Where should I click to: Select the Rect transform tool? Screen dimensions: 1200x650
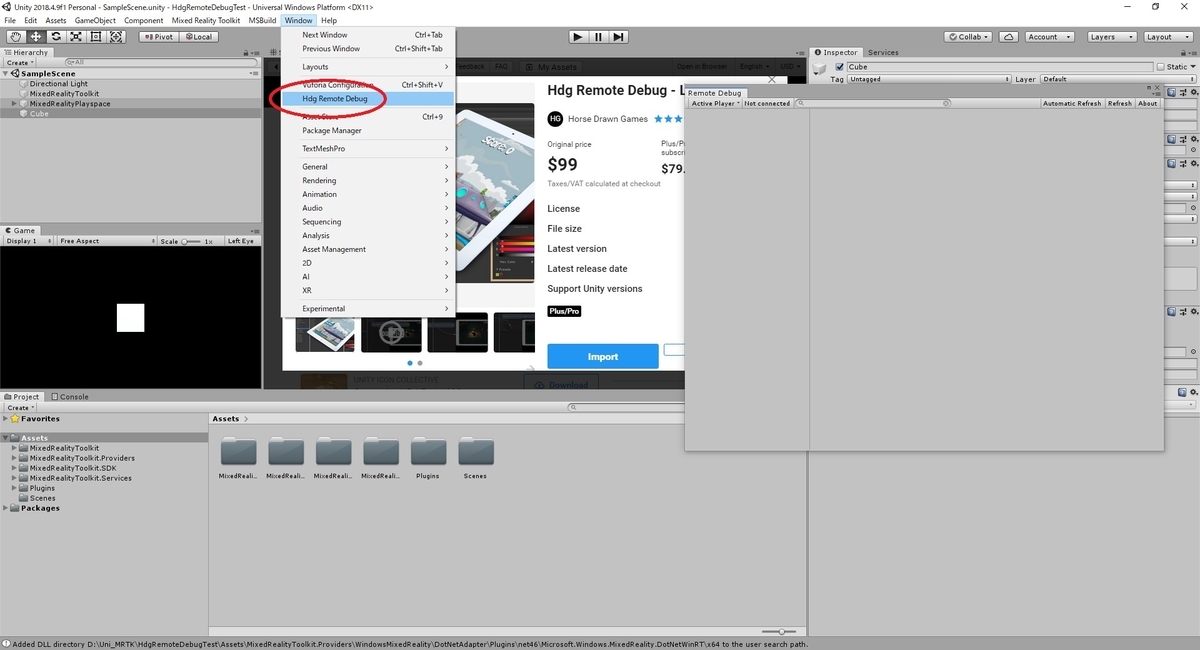[x=96, y=37]
